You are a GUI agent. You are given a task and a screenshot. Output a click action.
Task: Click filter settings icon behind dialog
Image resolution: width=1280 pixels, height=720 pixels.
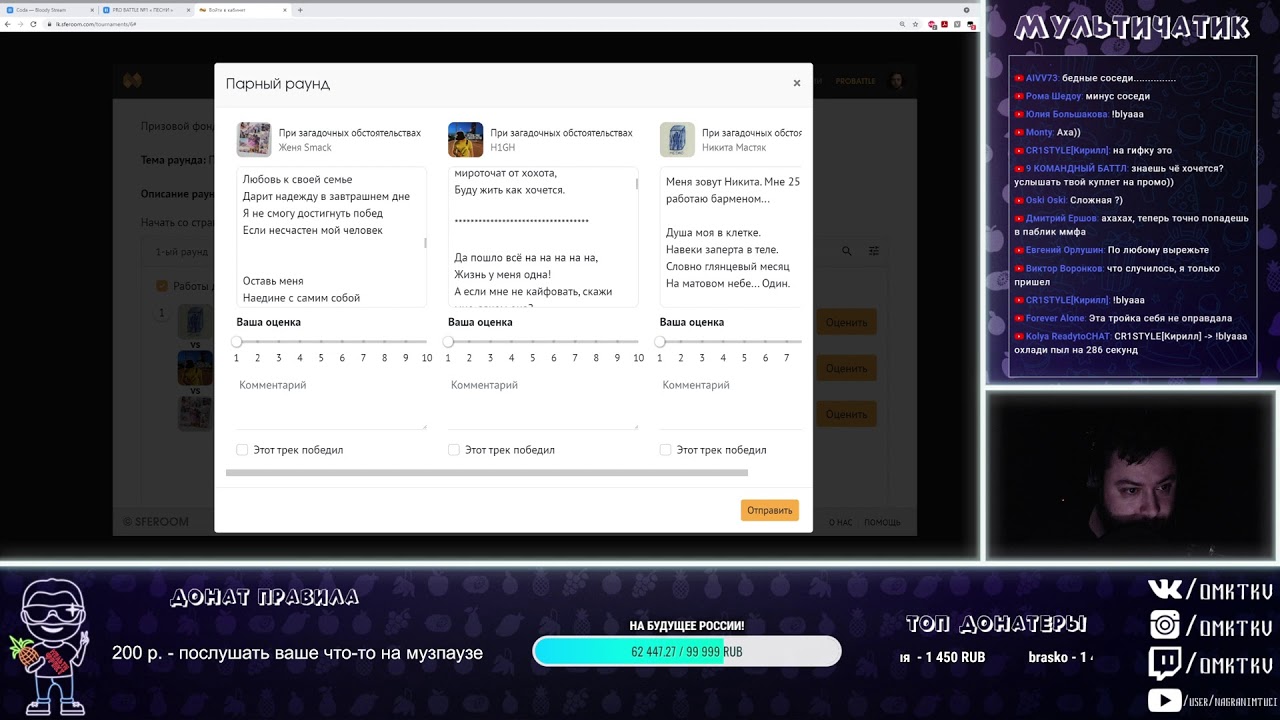[x=873, y=251]
